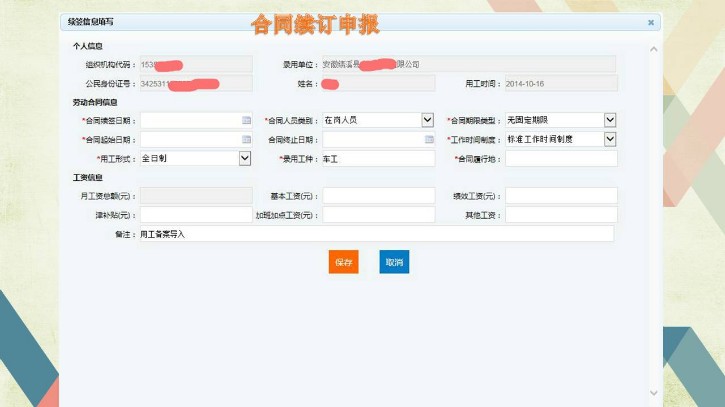Focus the 合同终止日期 input field
Viewport: 725px width, 407px height.
pos(379,139)
